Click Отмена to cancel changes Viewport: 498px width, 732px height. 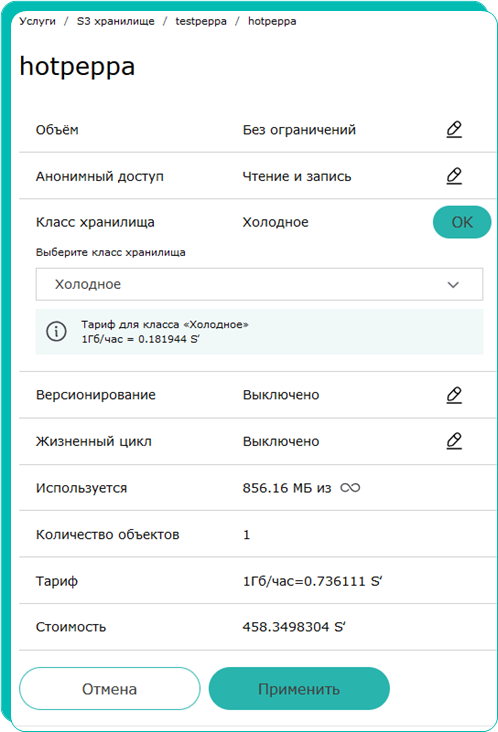(x=110, y=689)
